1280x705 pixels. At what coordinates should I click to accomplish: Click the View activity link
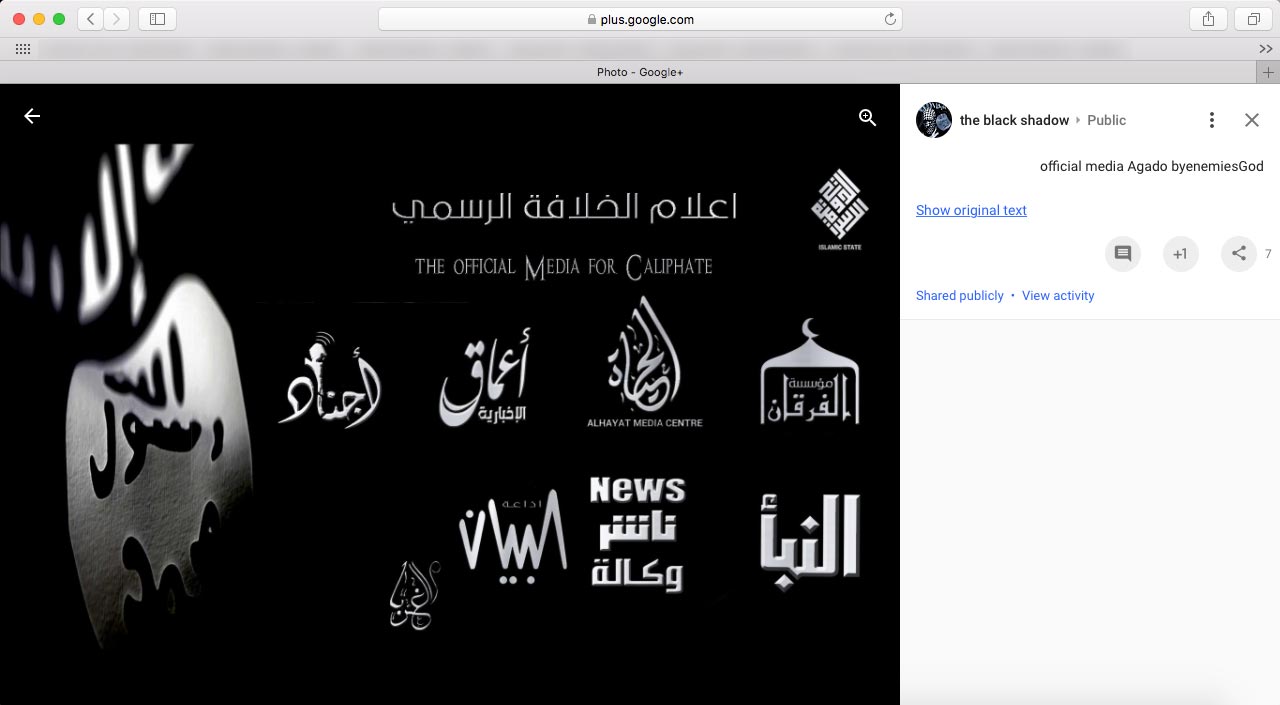(1057, 296)
